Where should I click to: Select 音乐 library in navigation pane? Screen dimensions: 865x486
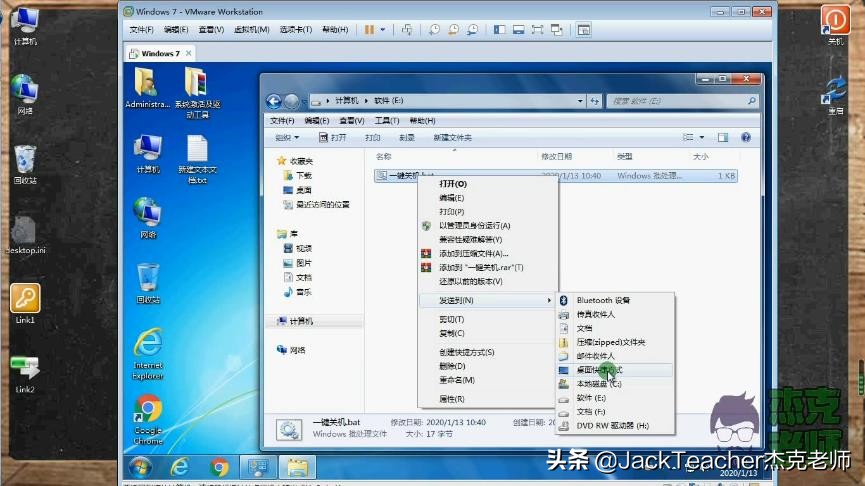[304, 292]
